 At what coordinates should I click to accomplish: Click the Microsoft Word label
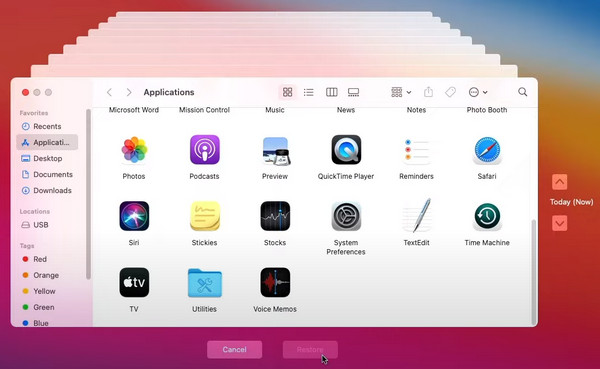pos(134,110)
